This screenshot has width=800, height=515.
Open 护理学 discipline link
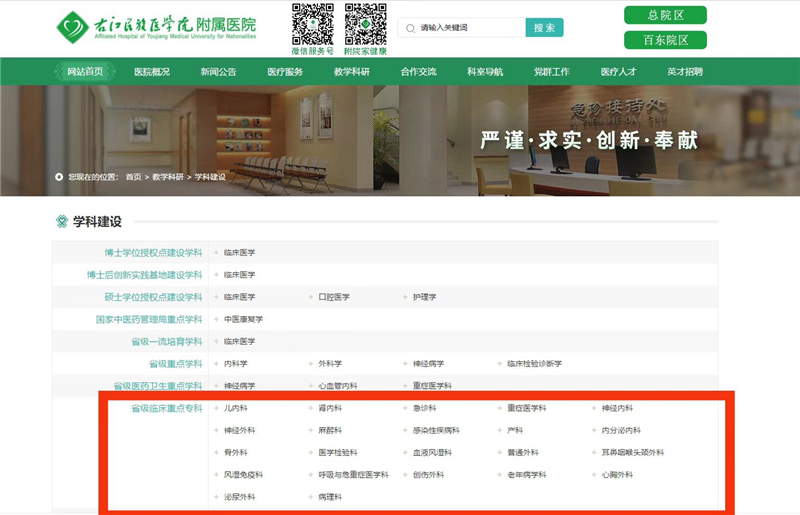[424, 297]
